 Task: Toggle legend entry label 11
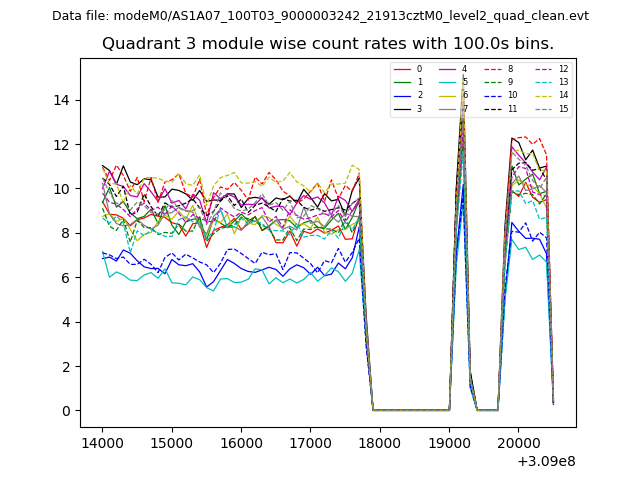coord(513,108)
